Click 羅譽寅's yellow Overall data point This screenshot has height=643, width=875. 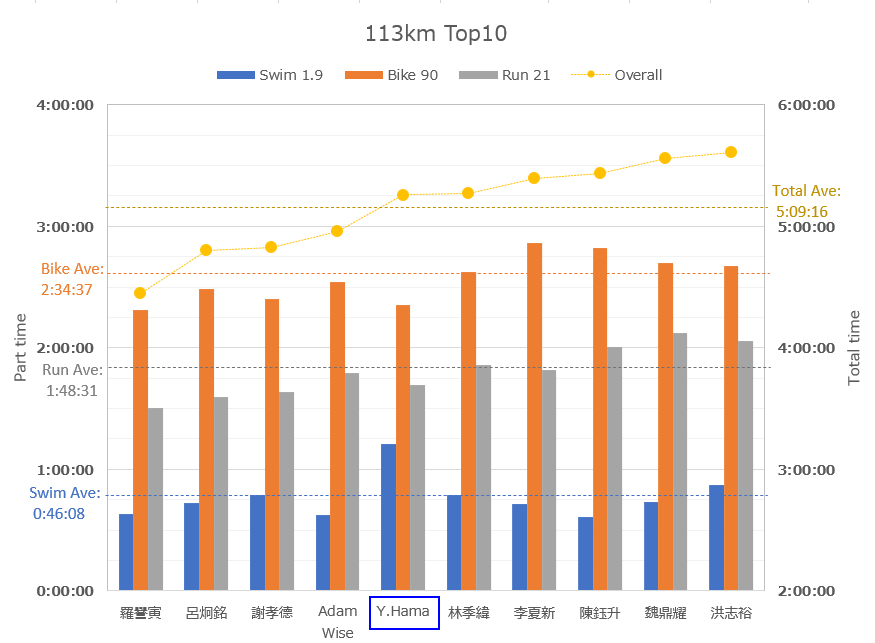[140, 293]
